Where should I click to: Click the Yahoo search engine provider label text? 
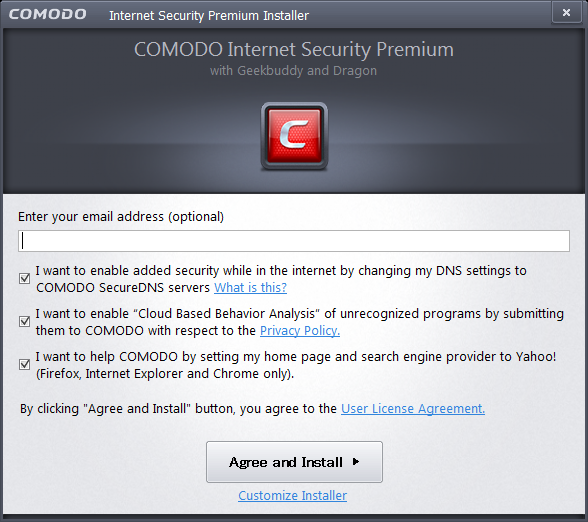[296, 365]
